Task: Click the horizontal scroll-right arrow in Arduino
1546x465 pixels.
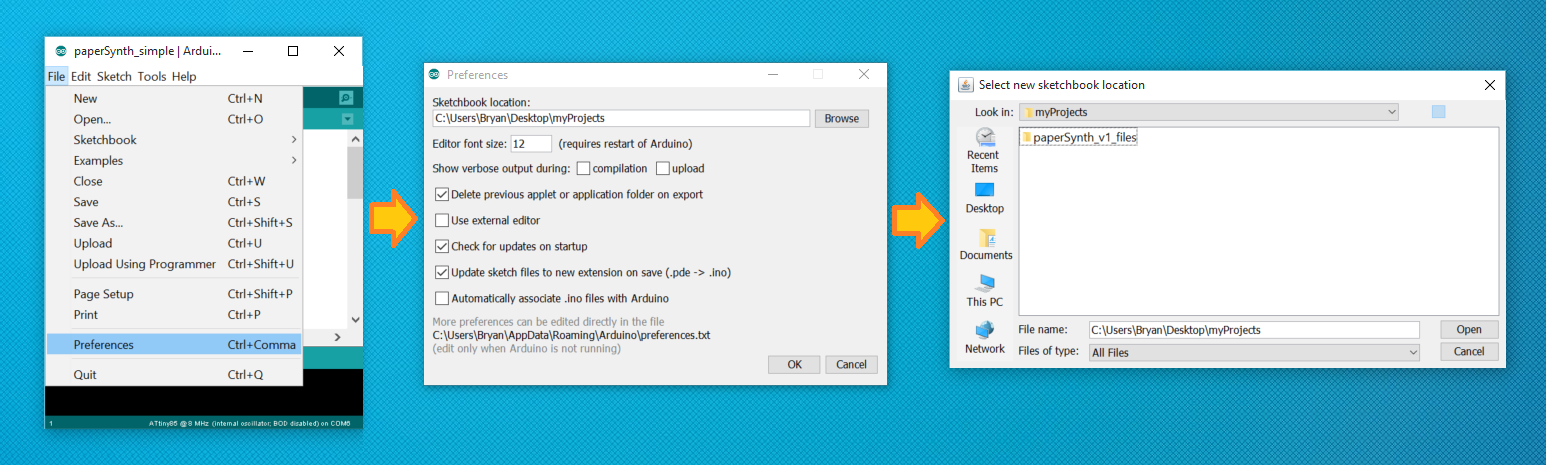Action: (x=337, y=337)
